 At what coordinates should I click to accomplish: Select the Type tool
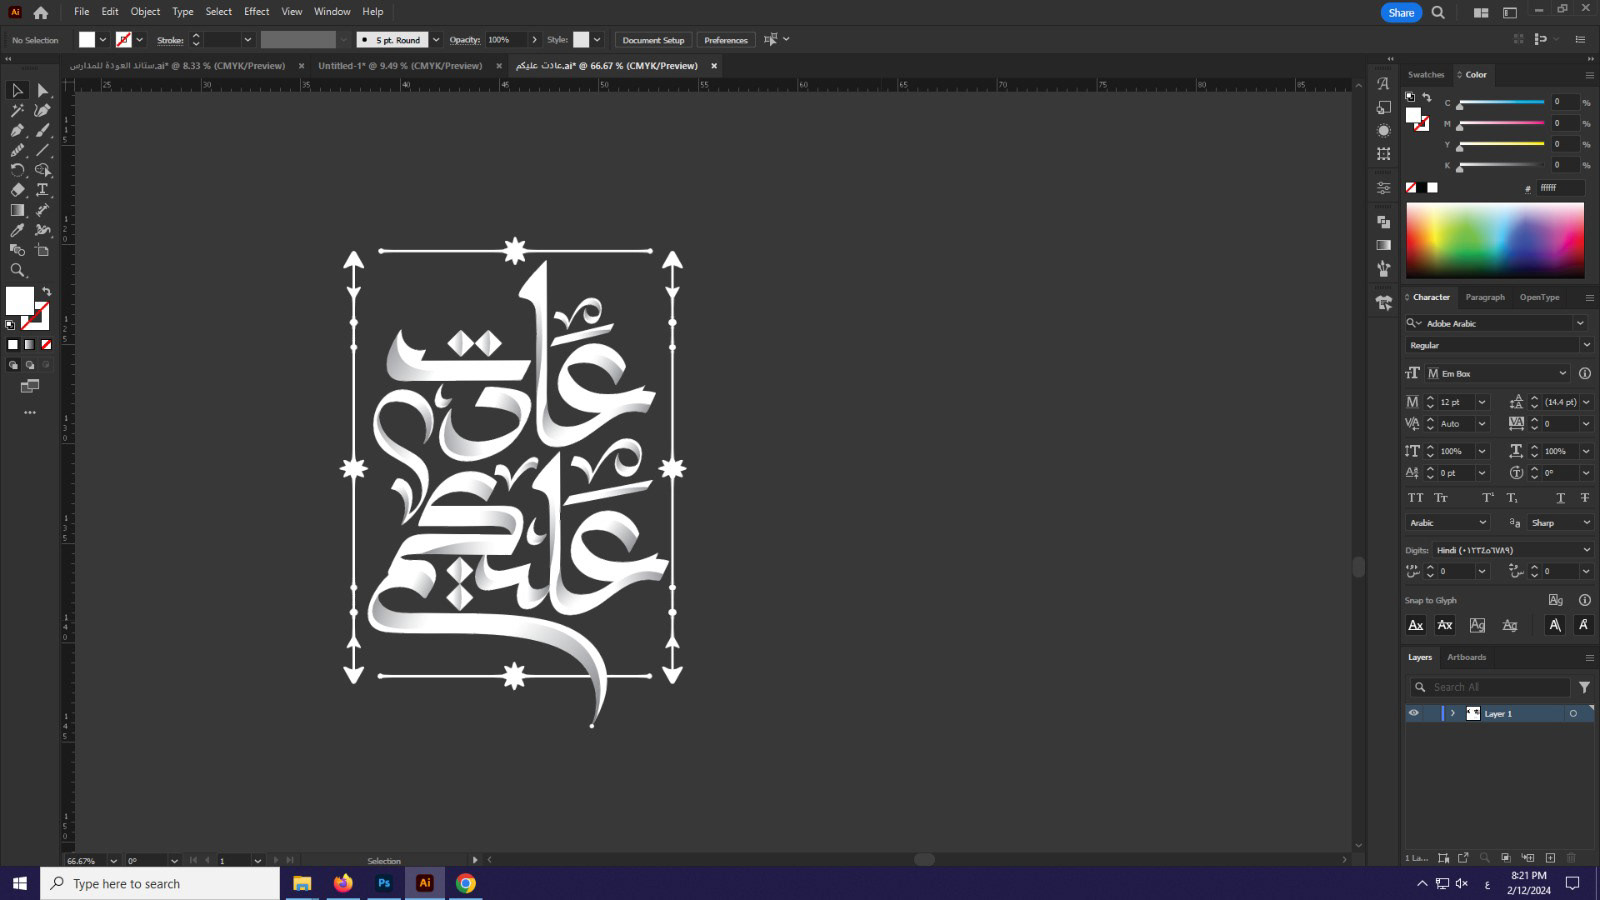click(x=42, y=190)
